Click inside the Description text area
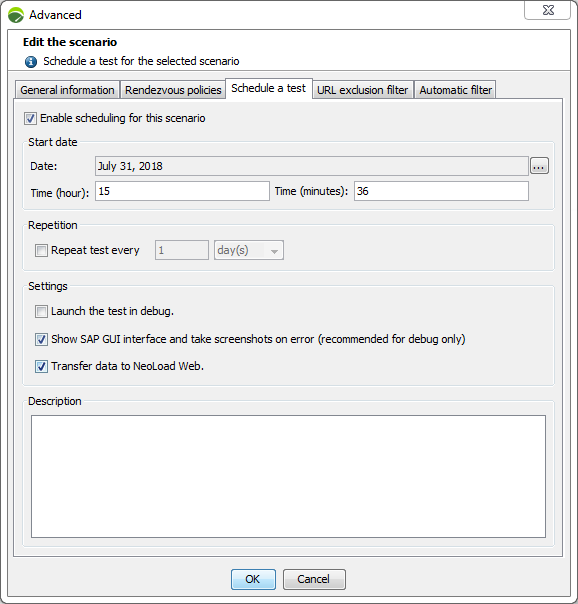The image size is (578, 604). coord(288,476)
